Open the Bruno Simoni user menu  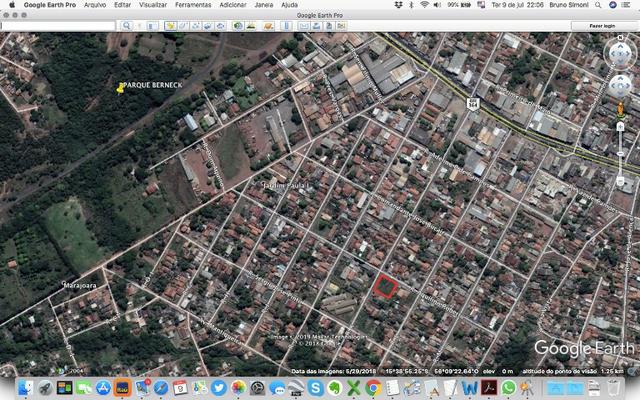coord(569,5)
